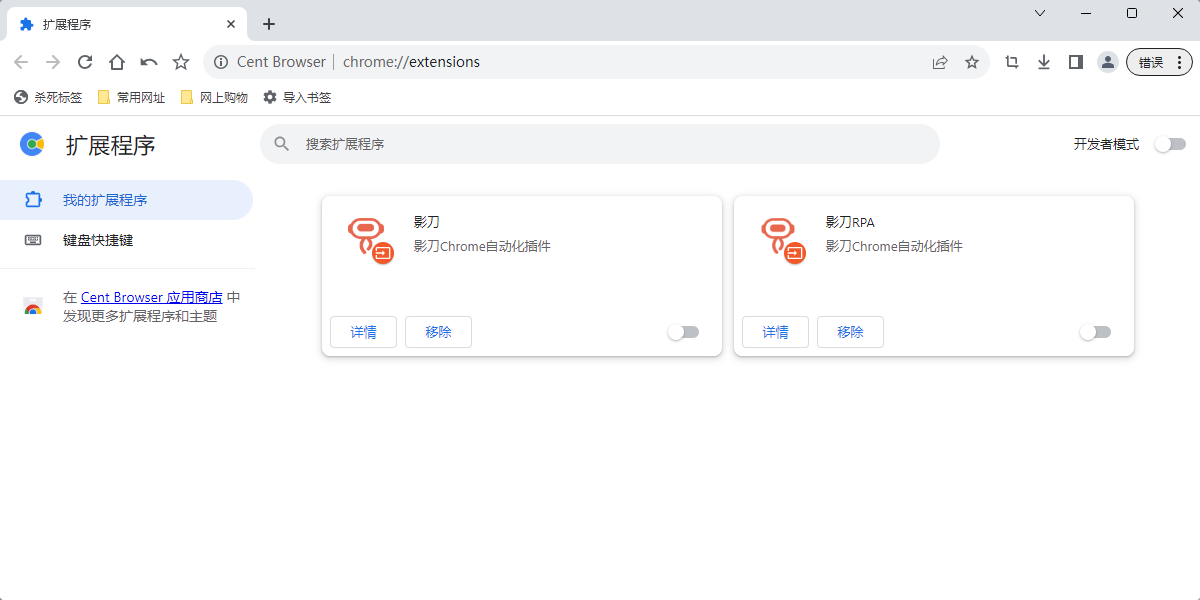Click 移除 for 影刀RPA extension

click(x=850, y=332)
